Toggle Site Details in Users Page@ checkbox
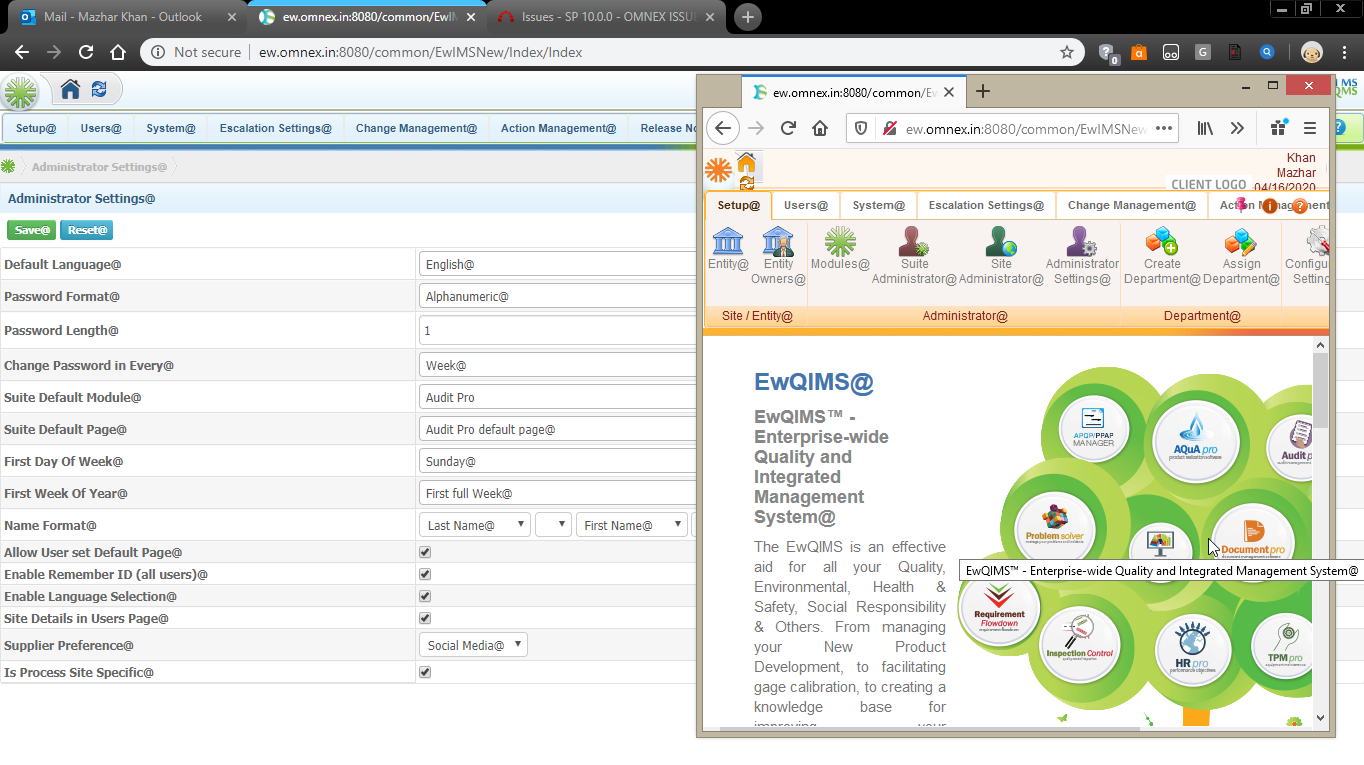This screenshot has height=765, width=1364. click(425, 618)
